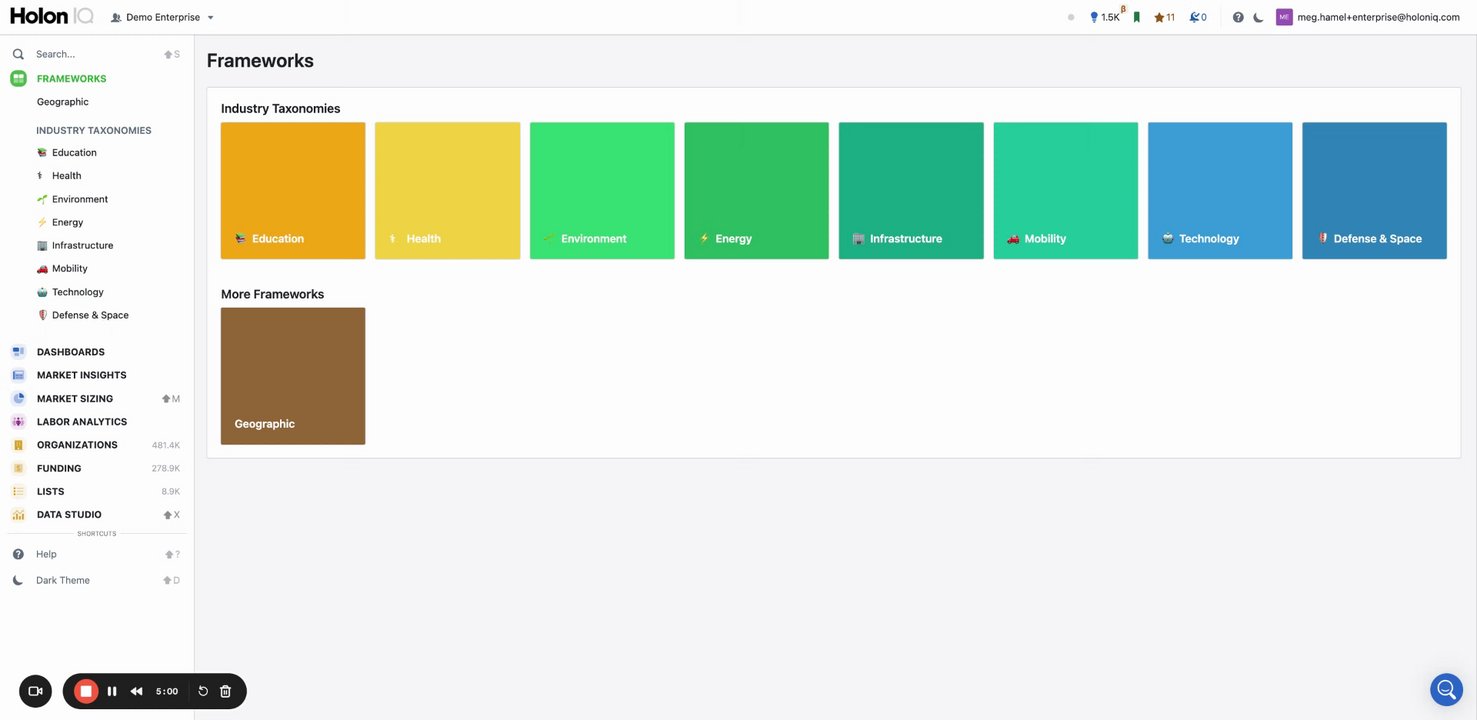Click the HolonIQ logo
Viewport: 1477px width, 720px height.
point(51,16)
